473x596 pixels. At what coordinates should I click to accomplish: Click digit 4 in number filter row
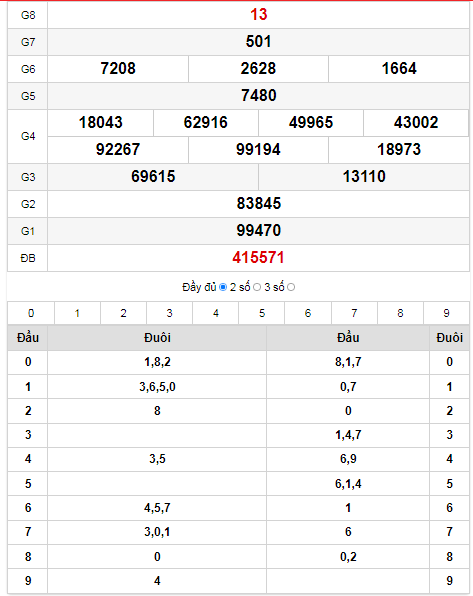coord(216,313)
